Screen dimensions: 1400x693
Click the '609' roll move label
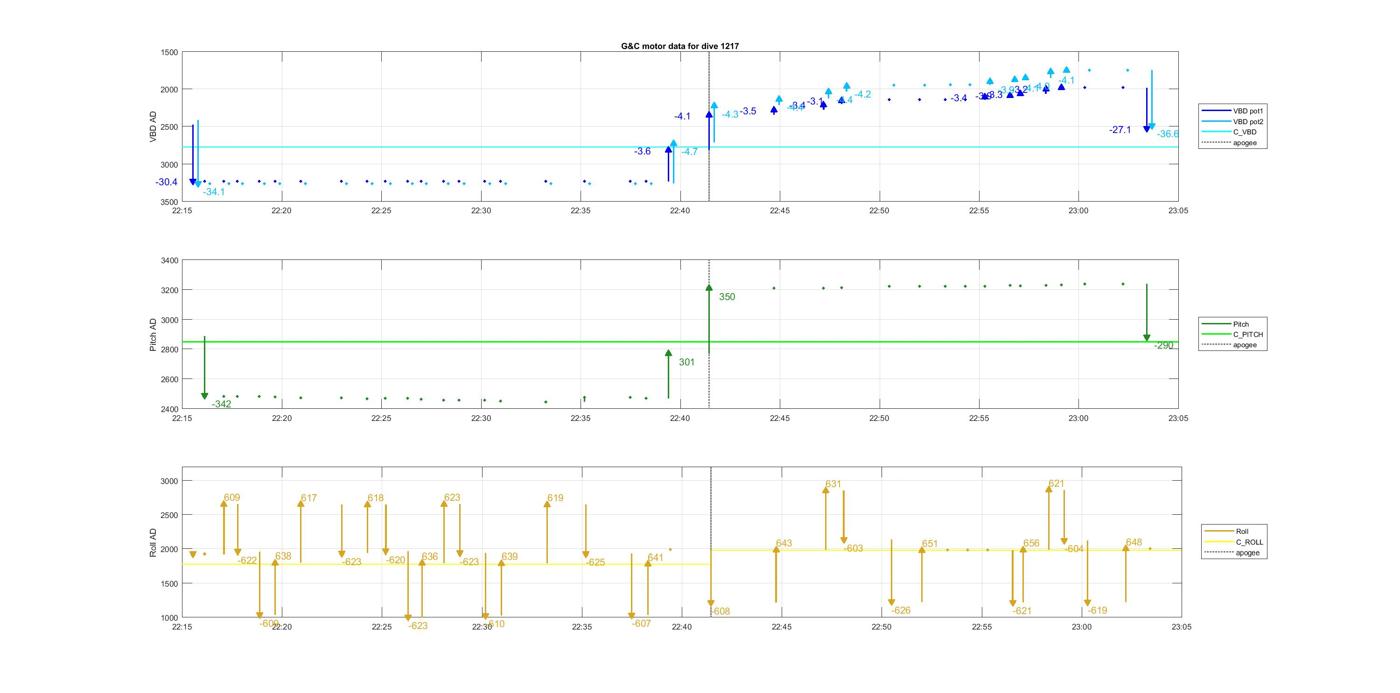click(232, 497)
